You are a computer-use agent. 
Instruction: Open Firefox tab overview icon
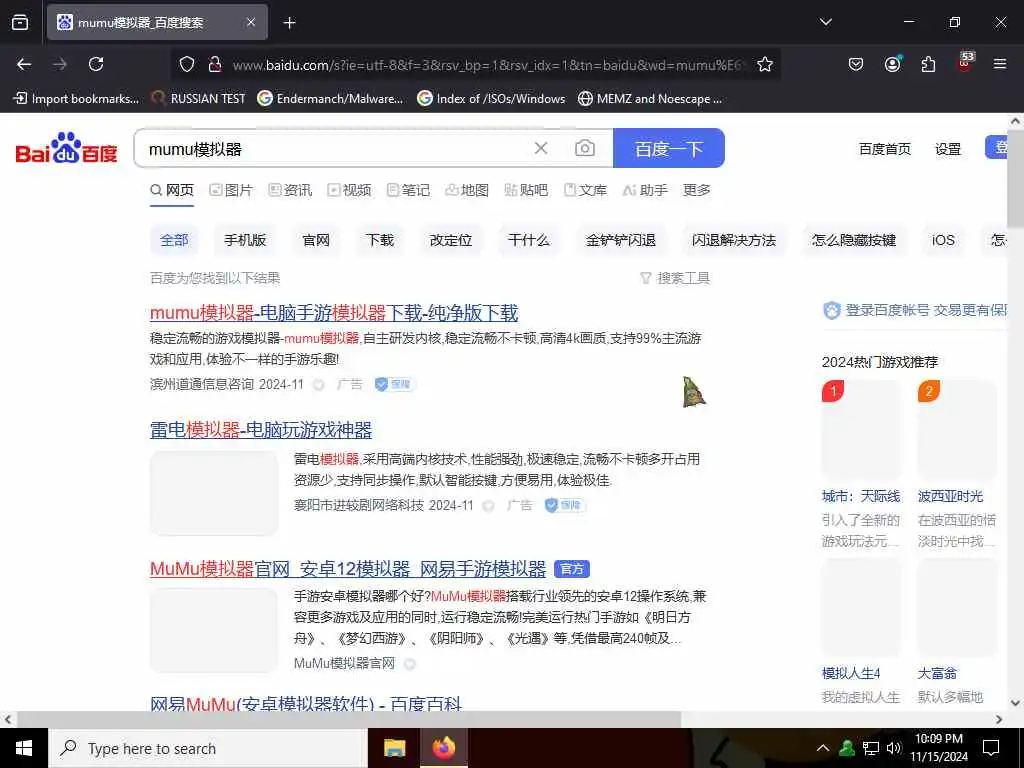[20, 22]
